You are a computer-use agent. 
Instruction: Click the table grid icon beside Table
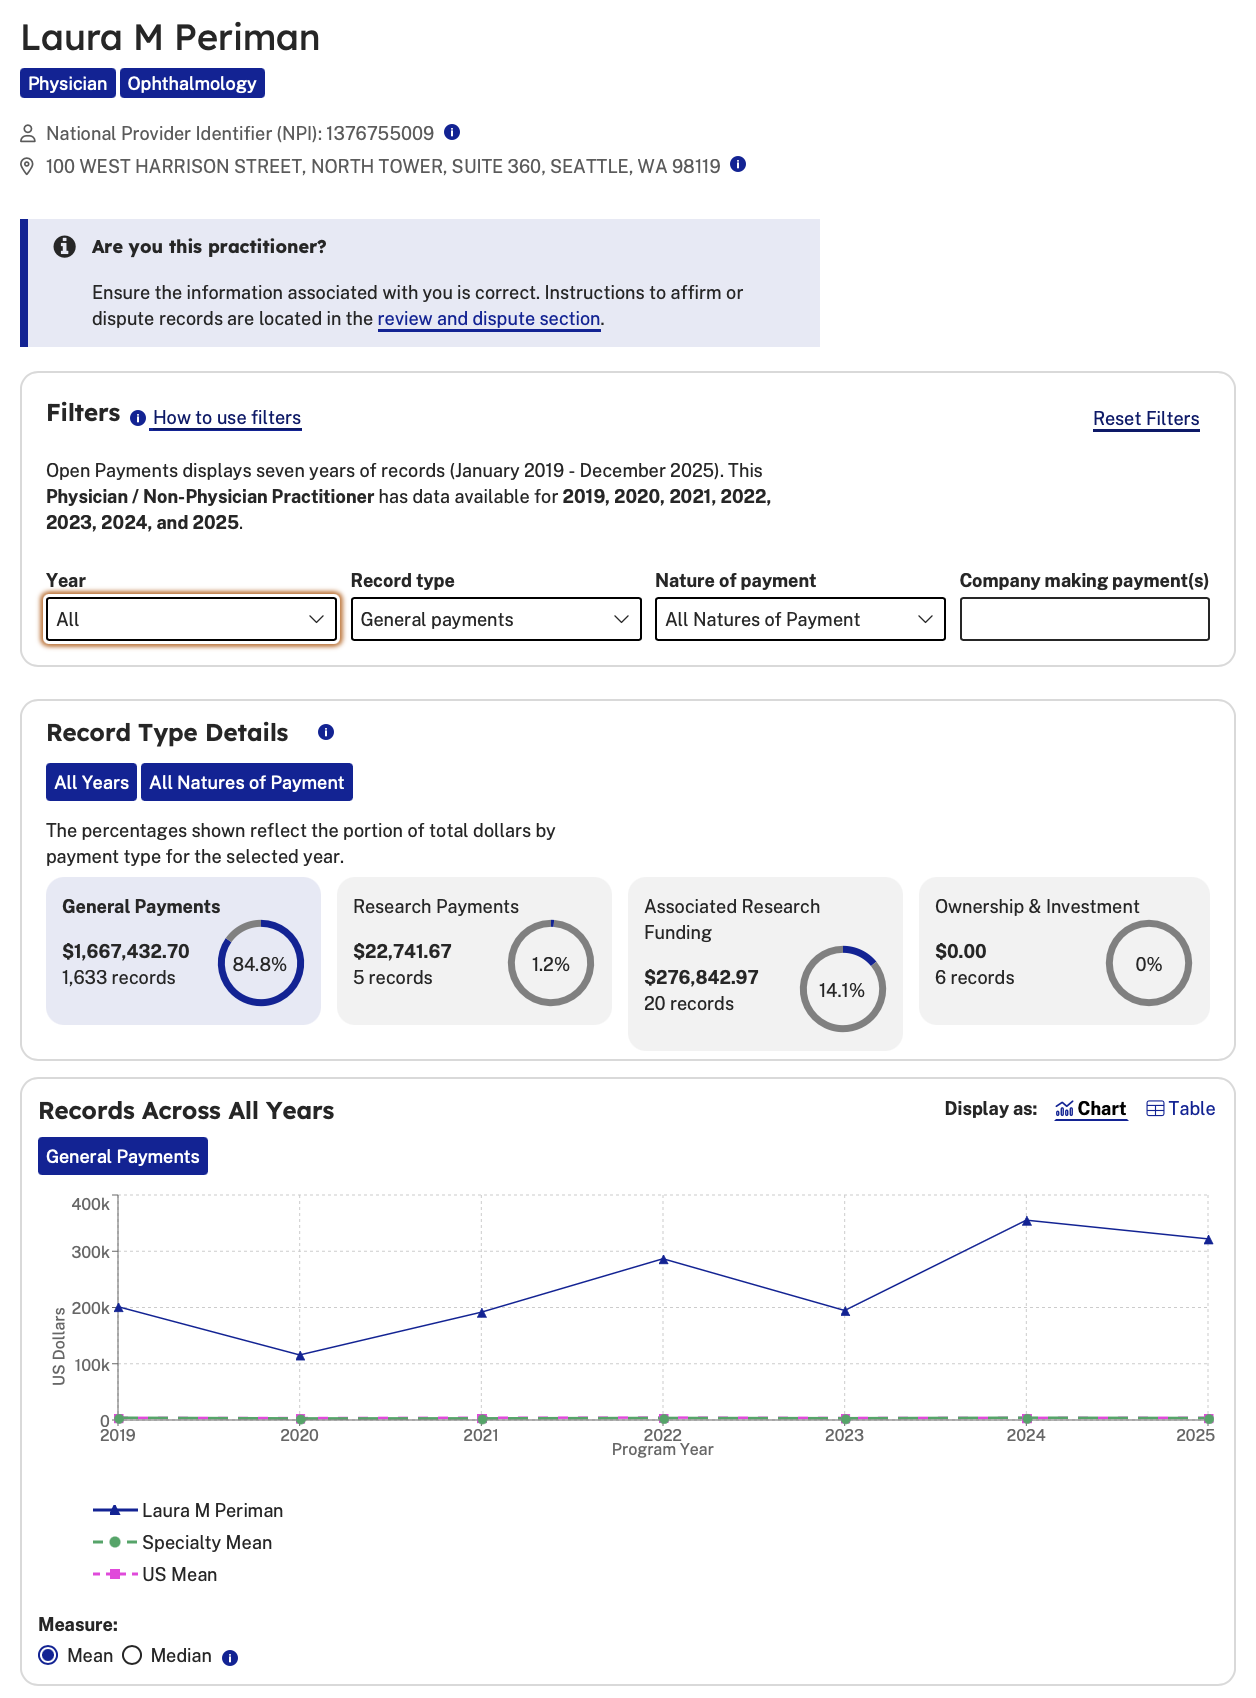[1155, 1109]
